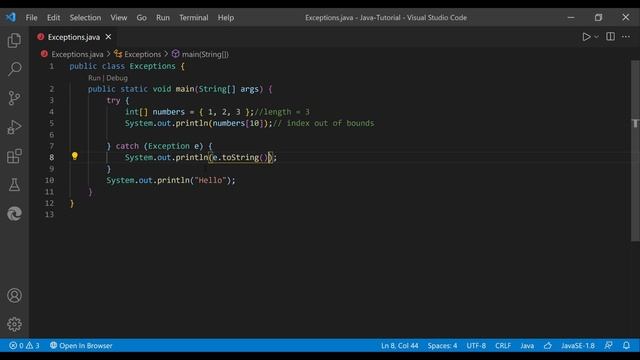The image size is (640, 360).
Task: Expand the run button dropdown arrow
Action: (596, 37)
